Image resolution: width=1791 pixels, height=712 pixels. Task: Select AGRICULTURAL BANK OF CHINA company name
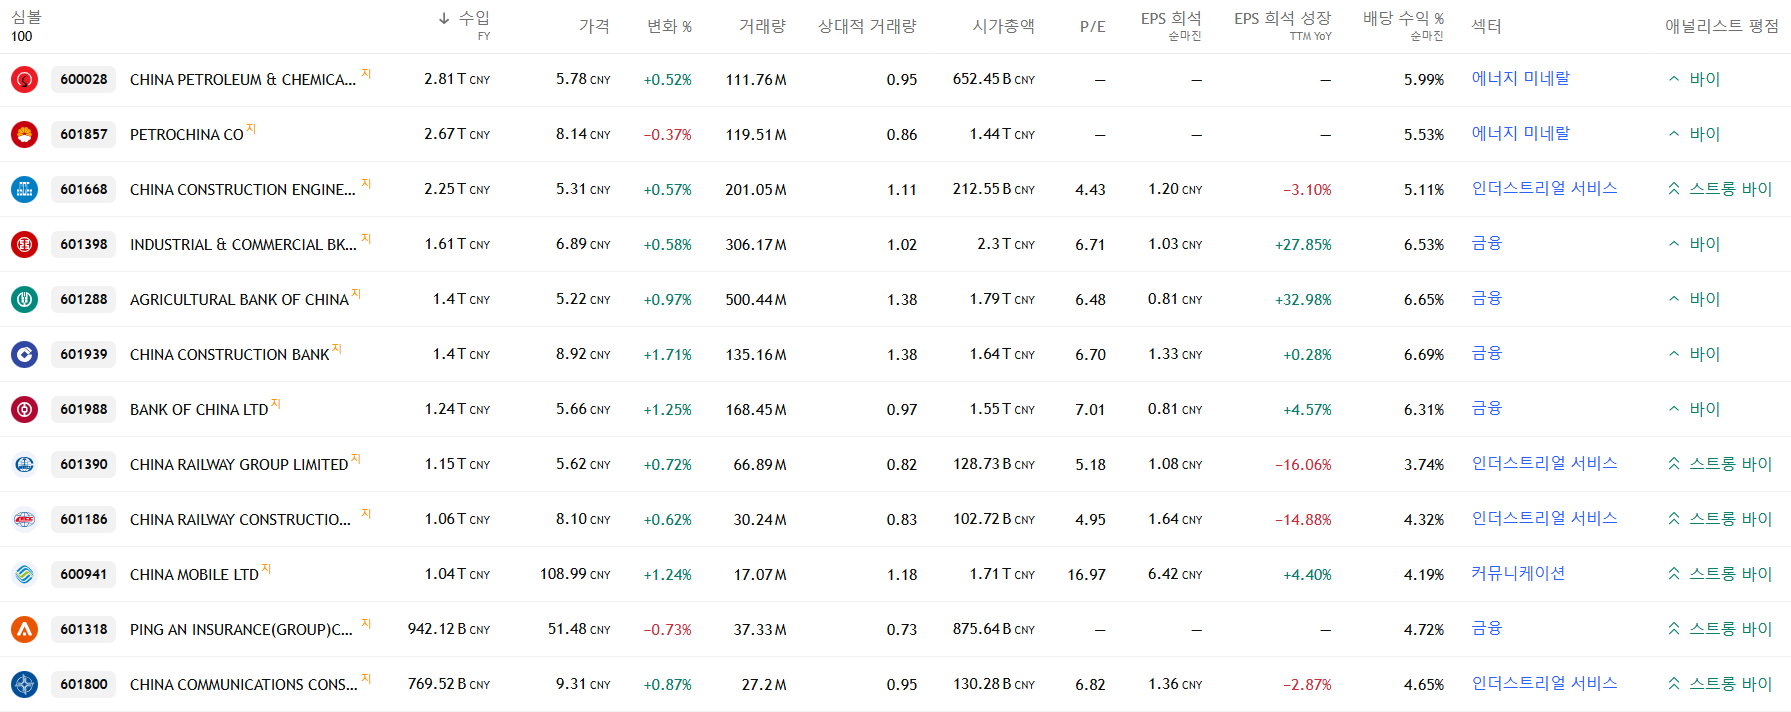pyautogui.click(x=239, y=300)
